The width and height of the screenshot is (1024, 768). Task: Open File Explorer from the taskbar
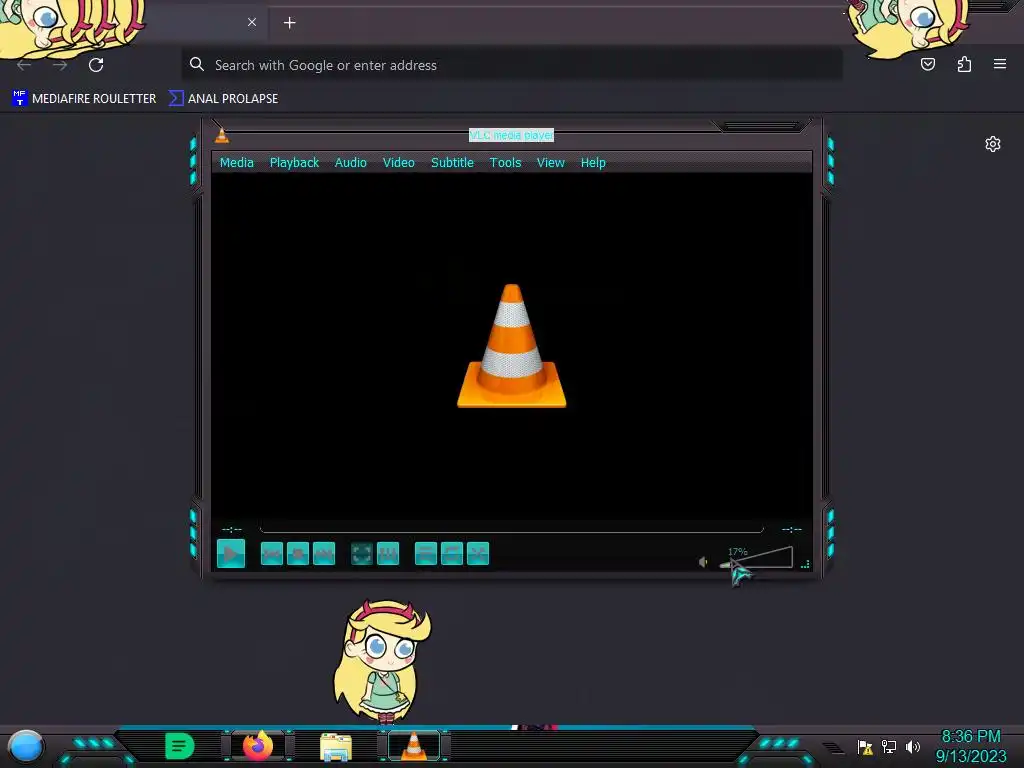pyautogui.click(x=336, y=747)
